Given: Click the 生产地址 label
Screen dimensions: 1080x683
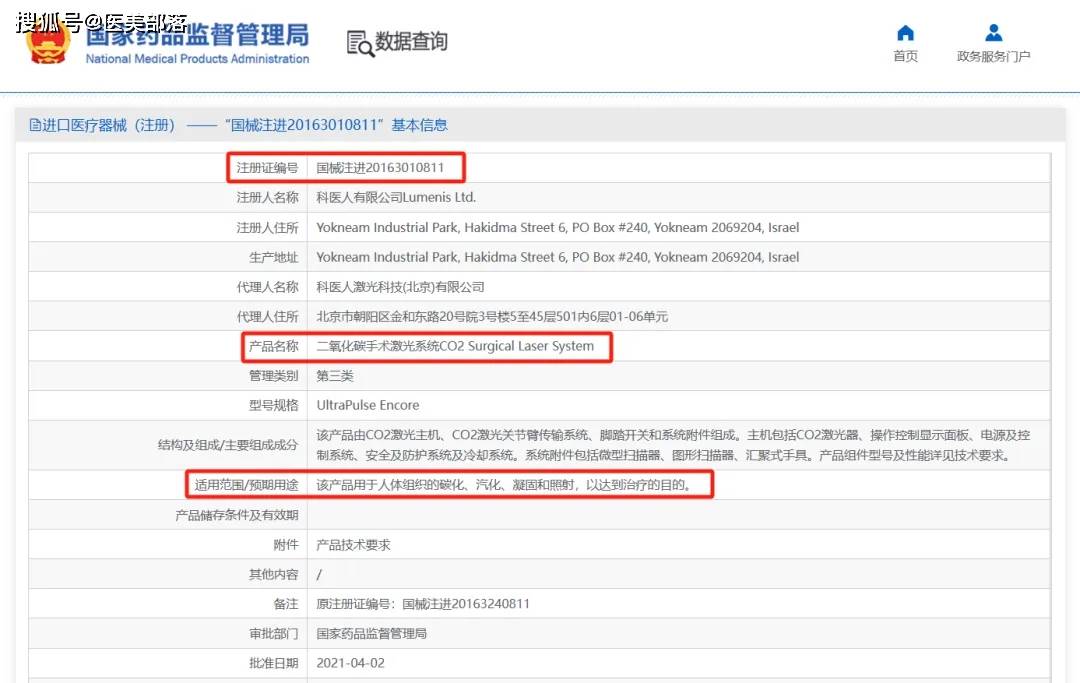Looking at the screenshot, I should (273, 257).
